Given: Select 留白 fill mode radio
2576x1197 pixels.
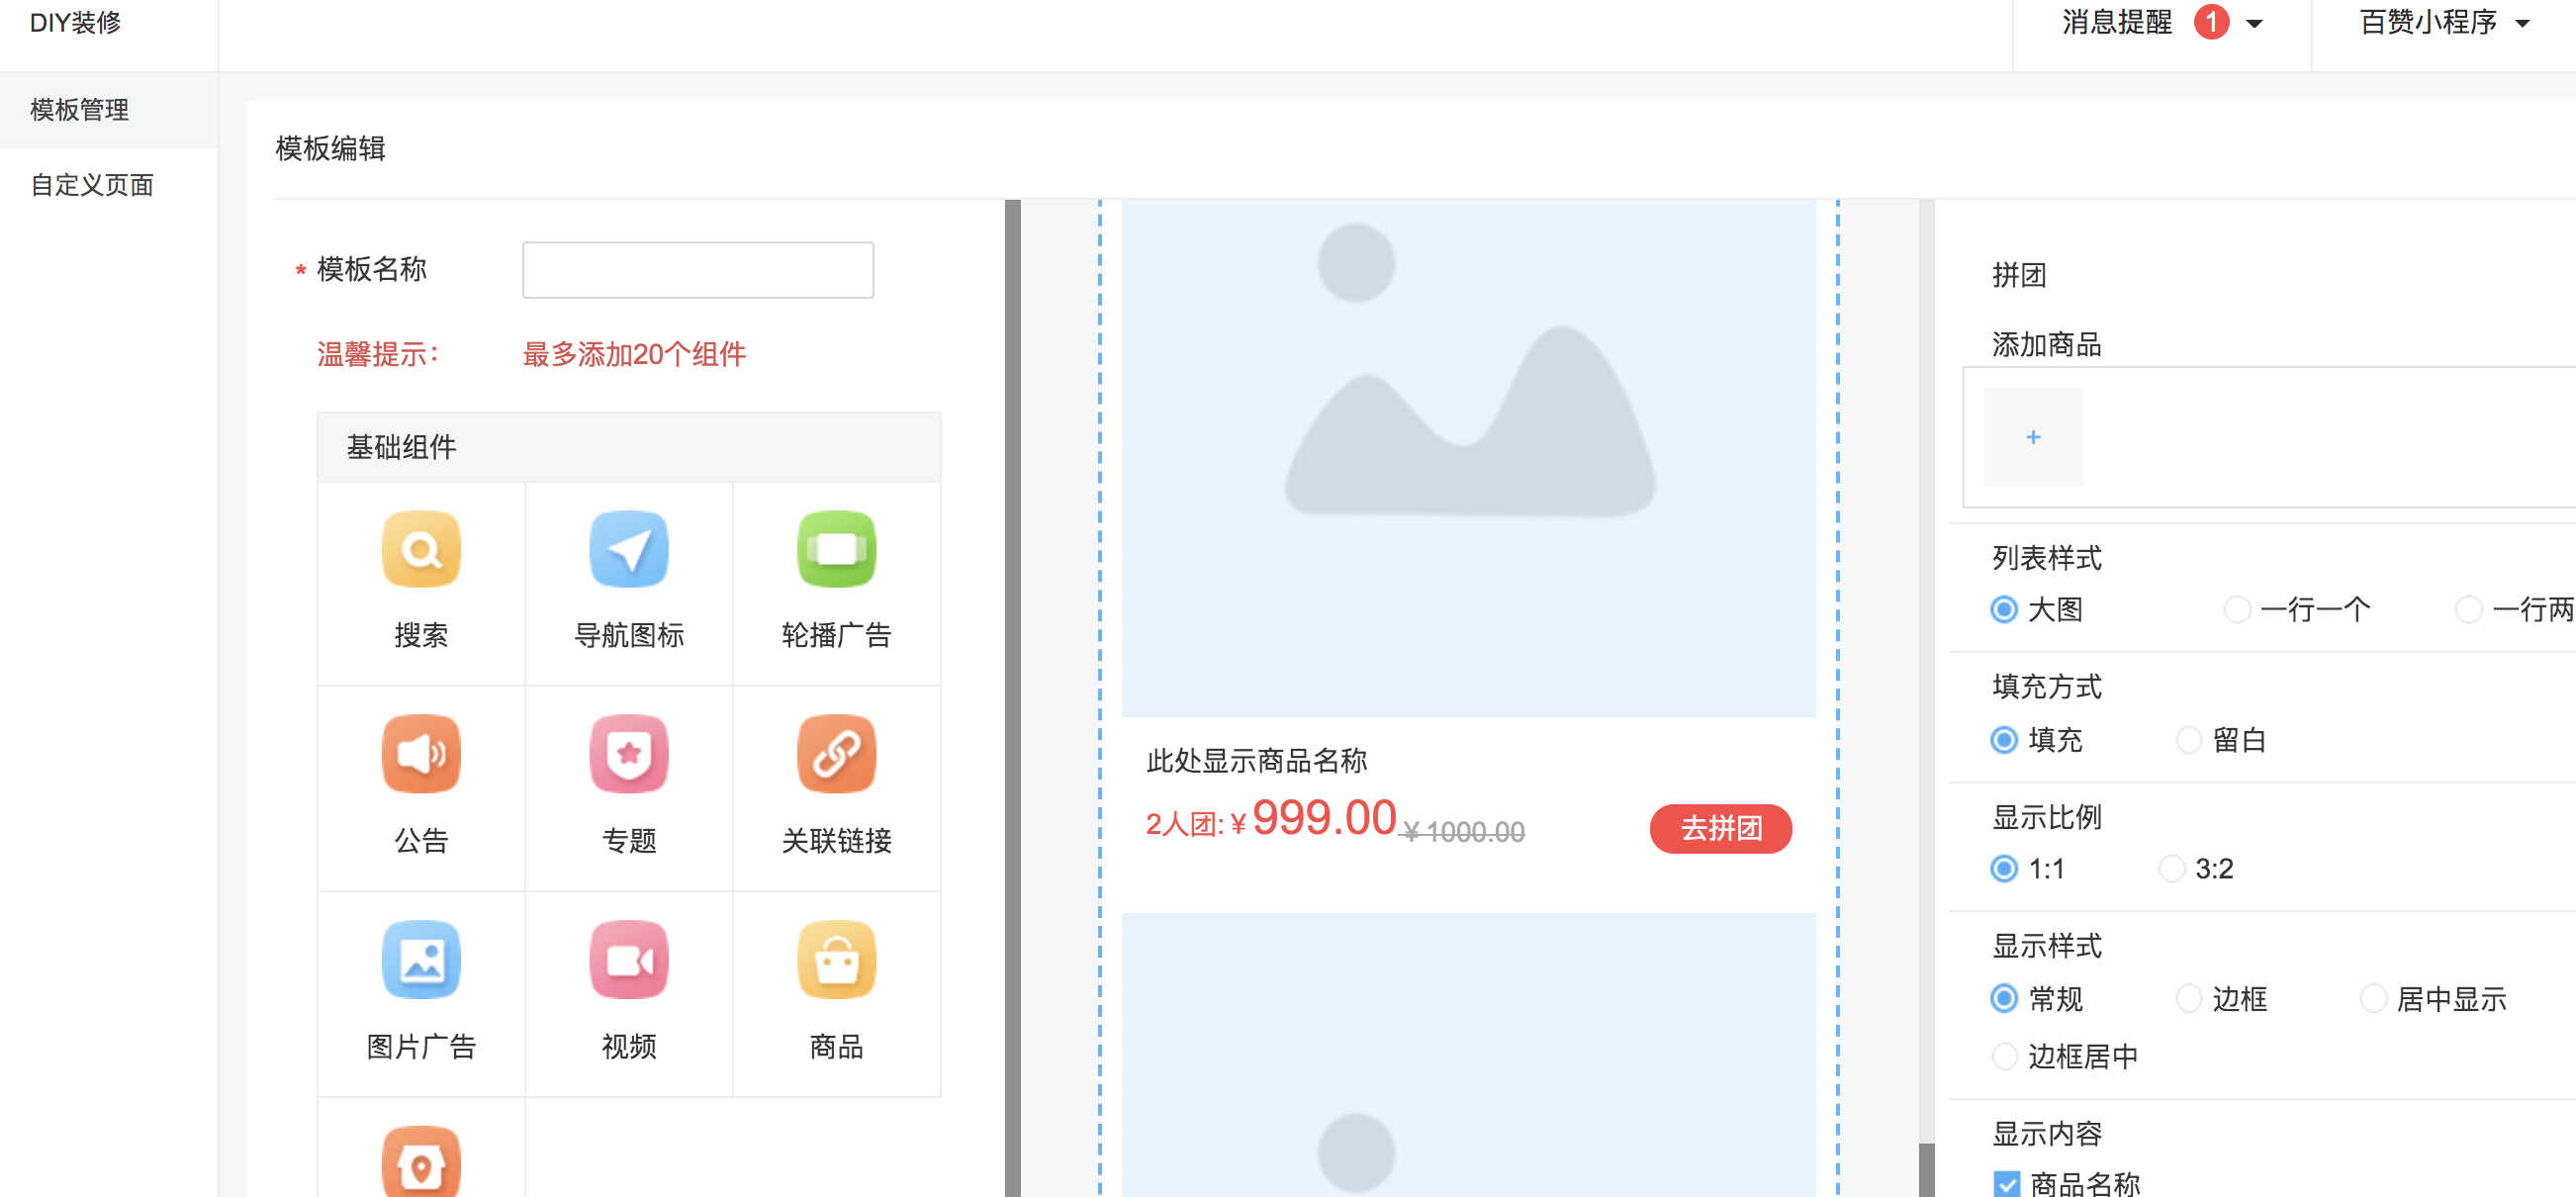Looking at the screenshot, I should tap(2189, 739).
